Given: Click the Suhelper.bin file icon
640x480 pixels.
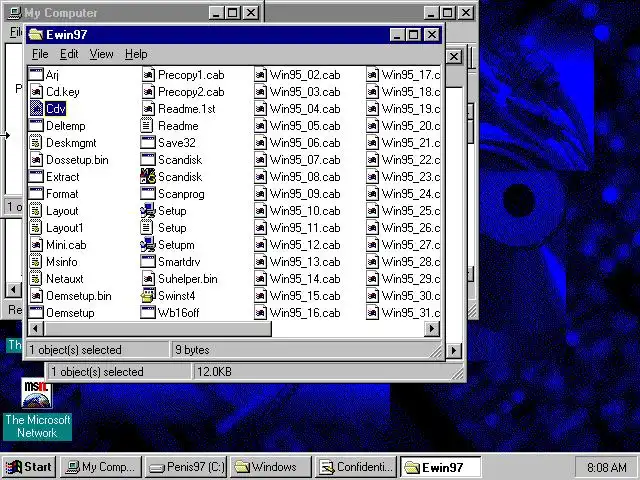Looking at the screenshot, I should click(x=148, y=279).
